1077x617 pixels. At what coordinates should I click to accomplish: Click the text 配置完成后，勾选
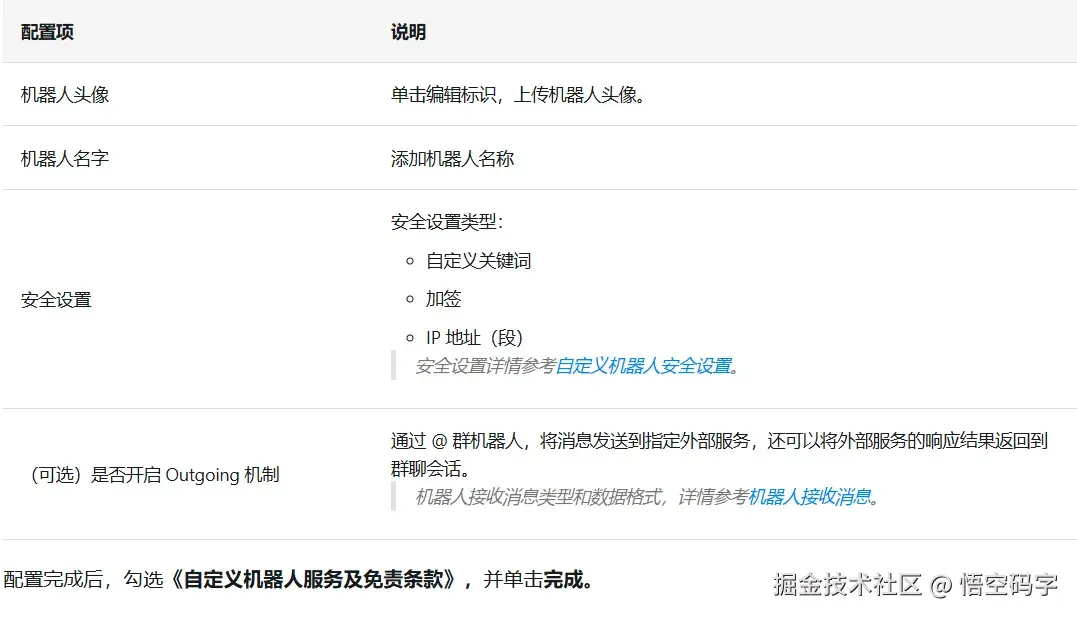83,580
